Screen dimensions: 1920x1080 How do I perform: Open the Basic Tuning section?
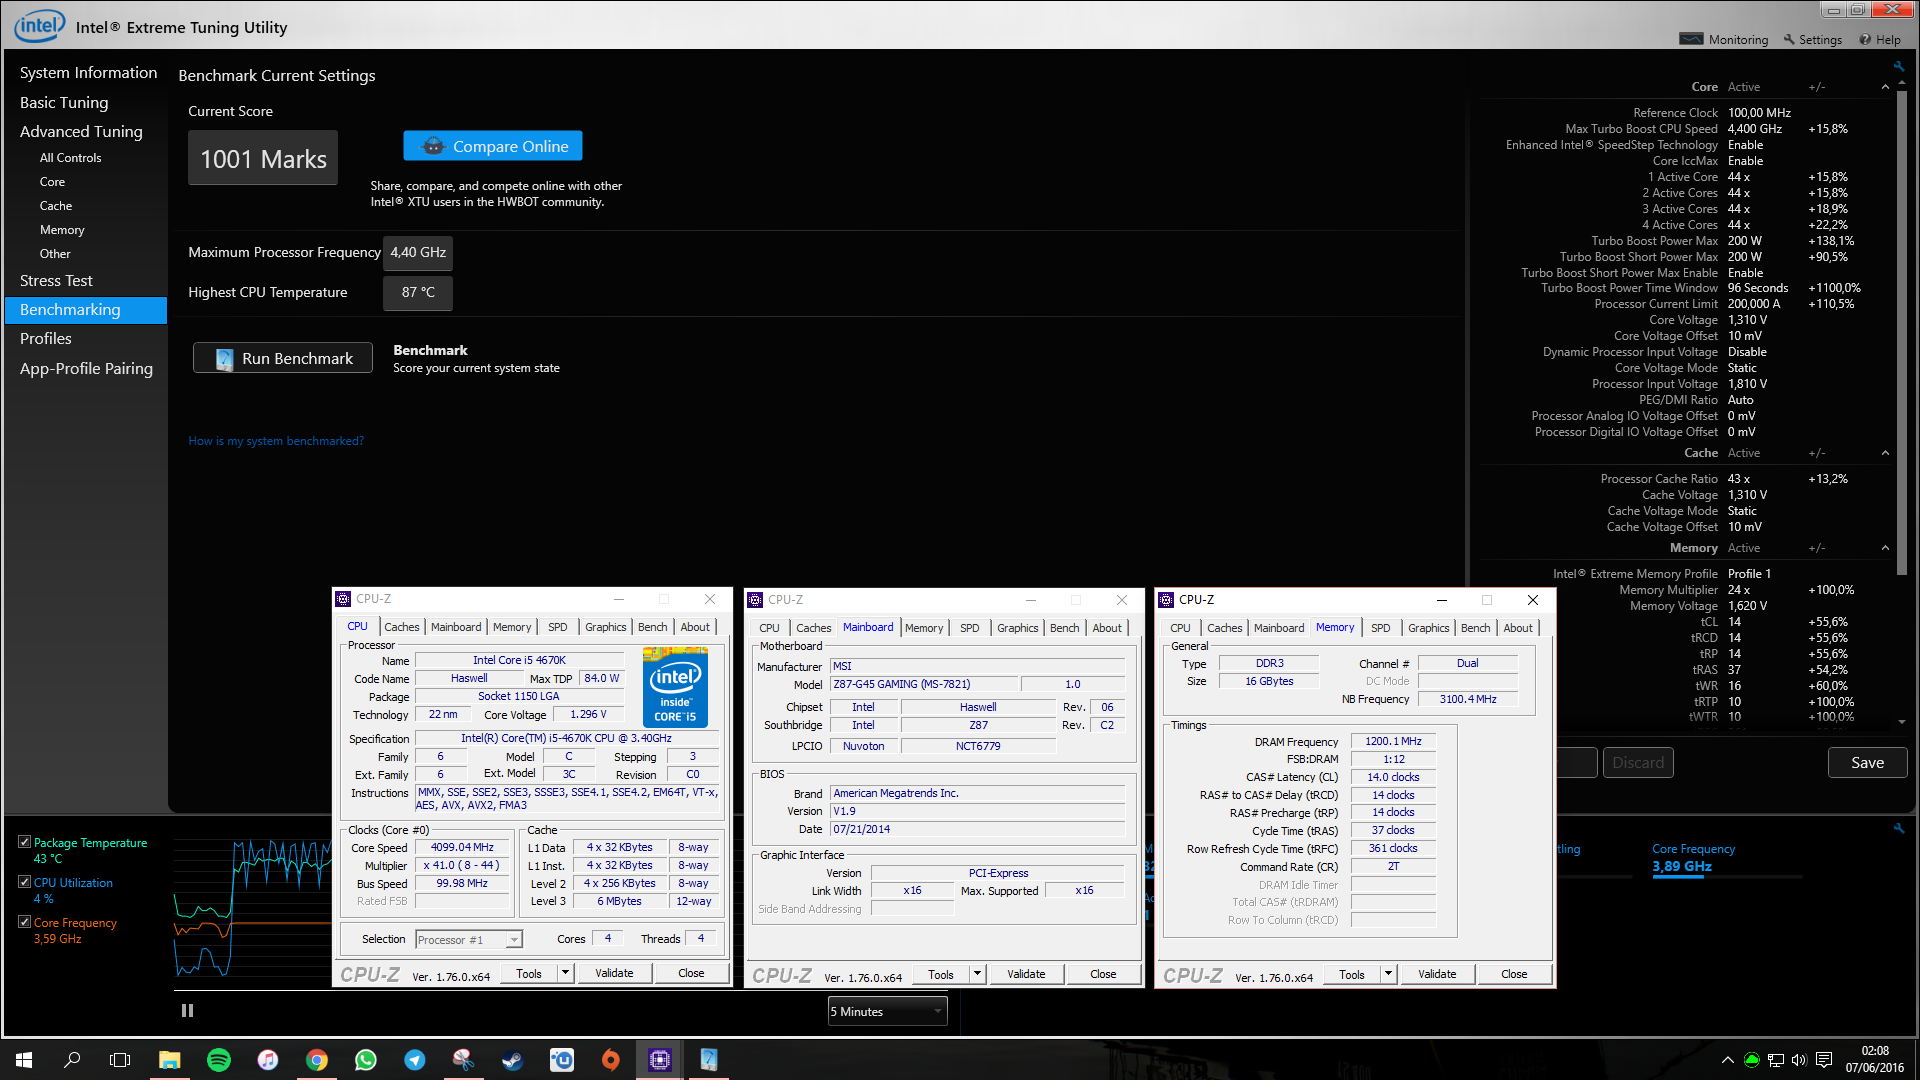(x=64, y=103)
